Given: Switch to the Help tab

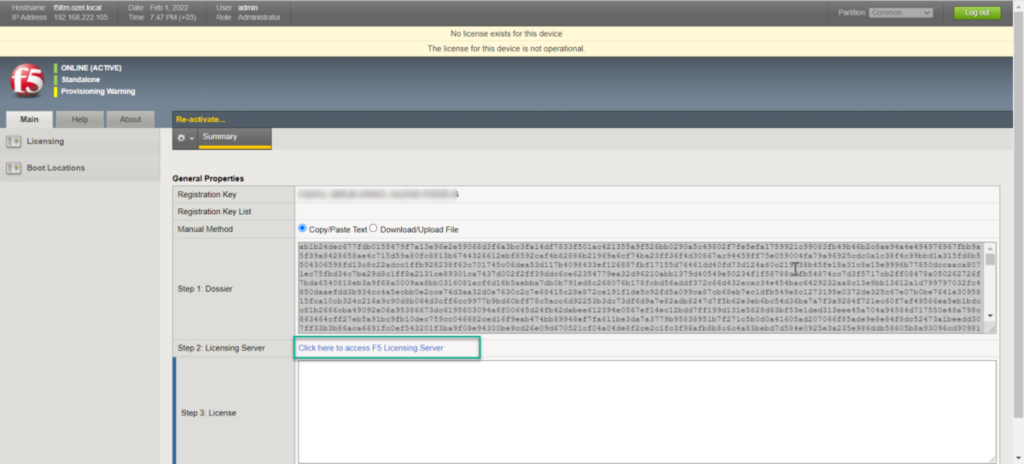Looking at the screenshot, I should [80, 120].
